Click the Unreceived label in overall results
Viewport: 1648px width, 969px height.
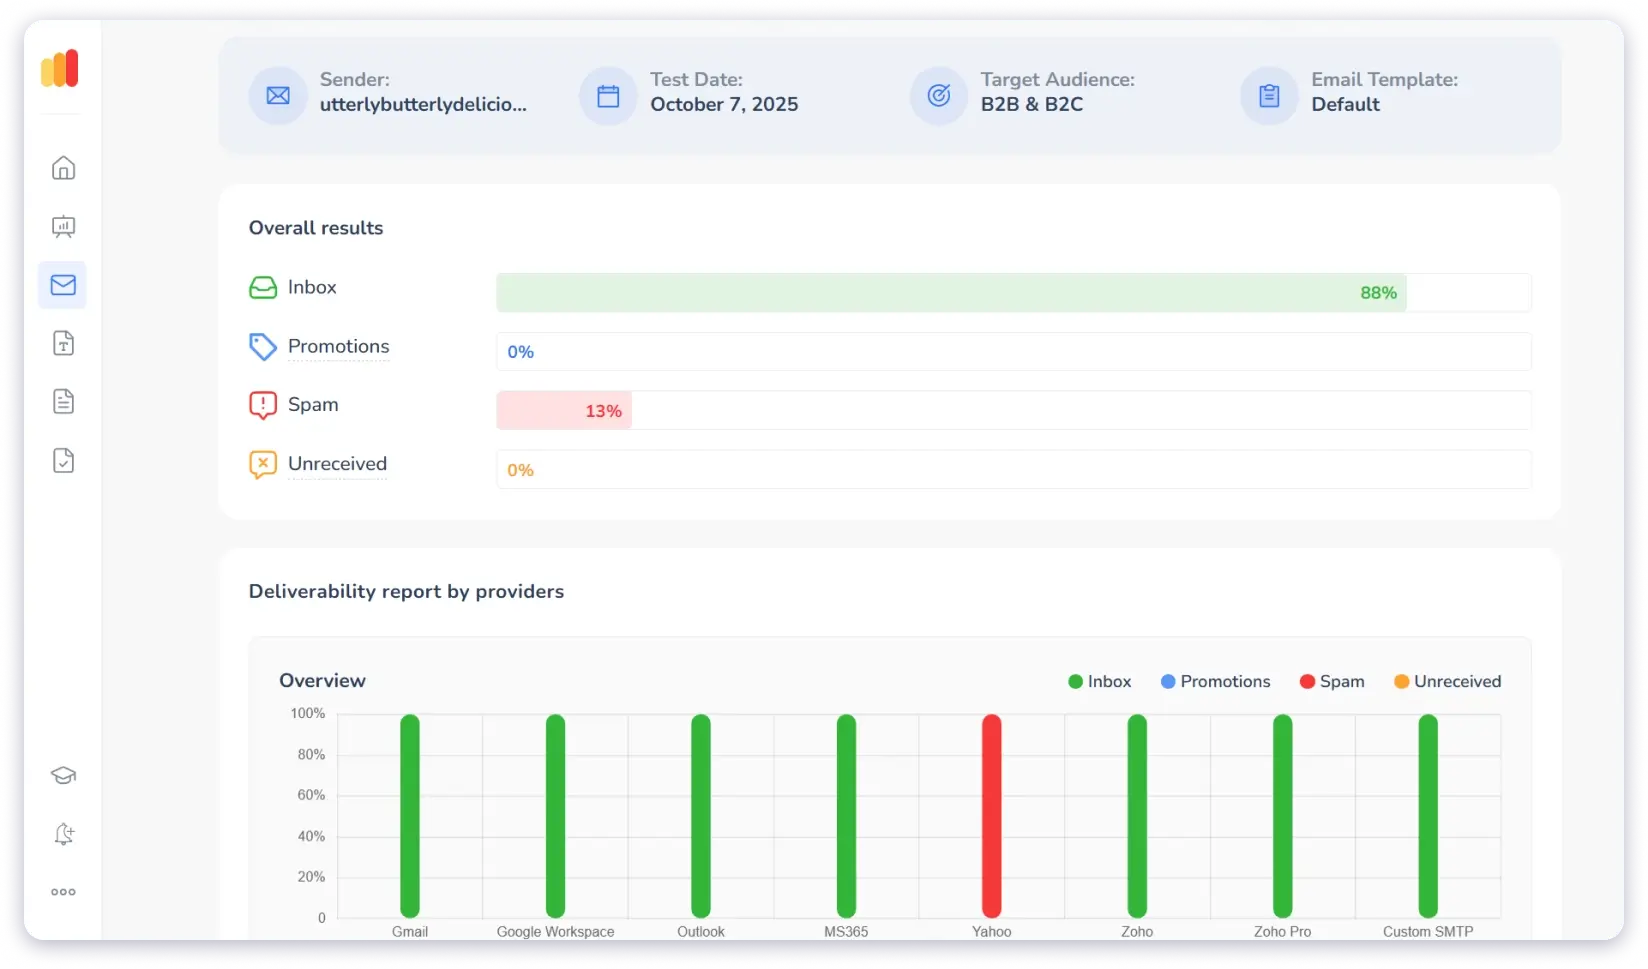(x=337, y=464)
